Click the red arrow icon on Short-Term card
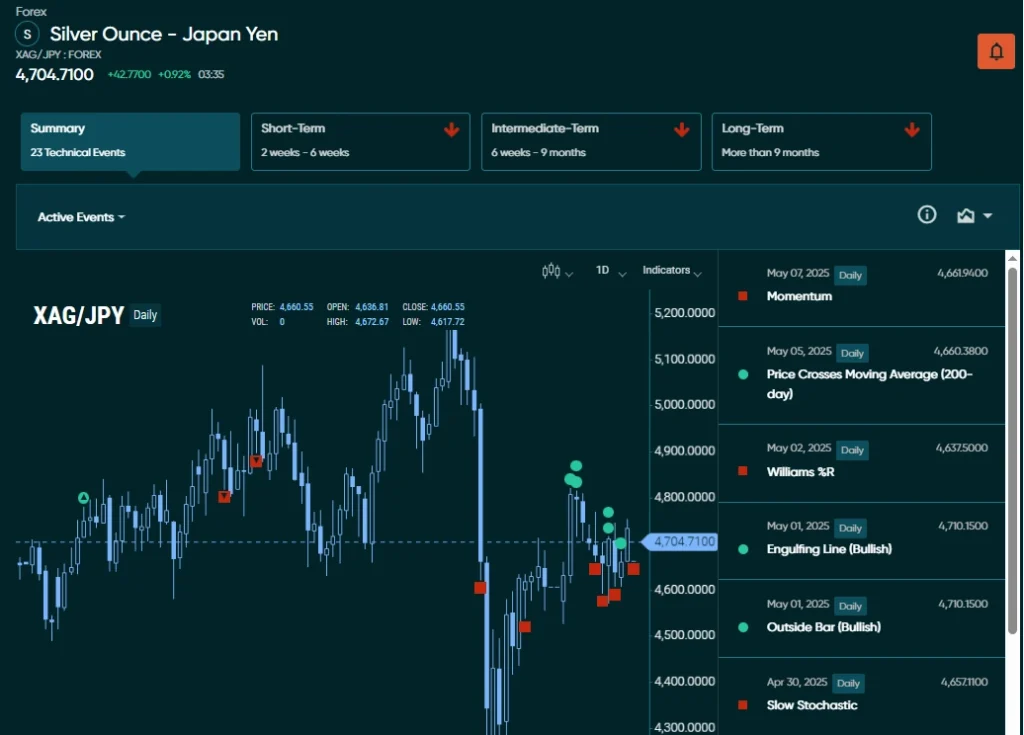 click(452, 129)
